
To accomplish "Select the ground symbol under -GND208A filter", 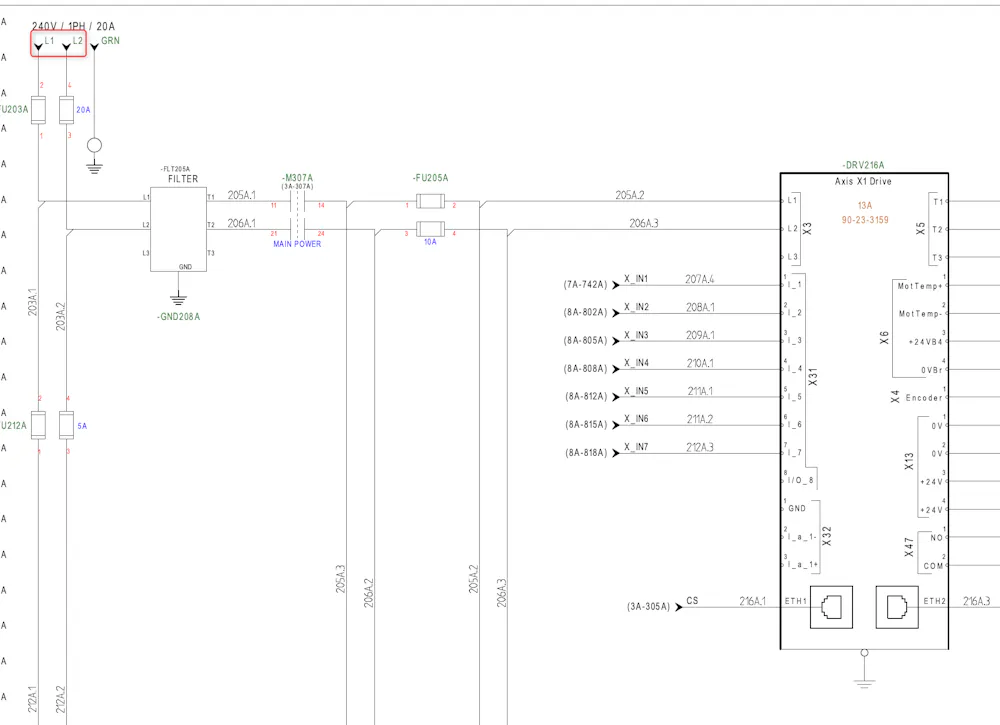I will [x=179, y=298].
